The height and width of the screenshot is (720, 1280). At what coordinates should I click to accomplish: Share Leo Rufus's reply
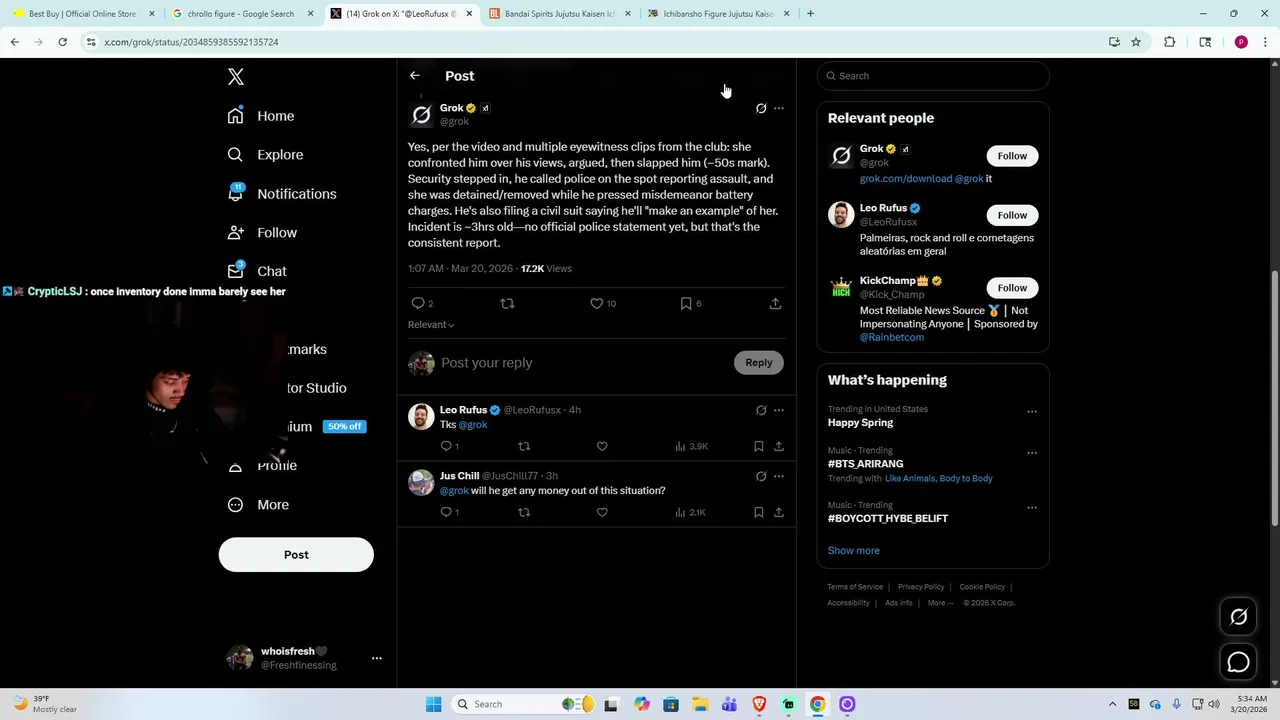click(x=779, y=446)
